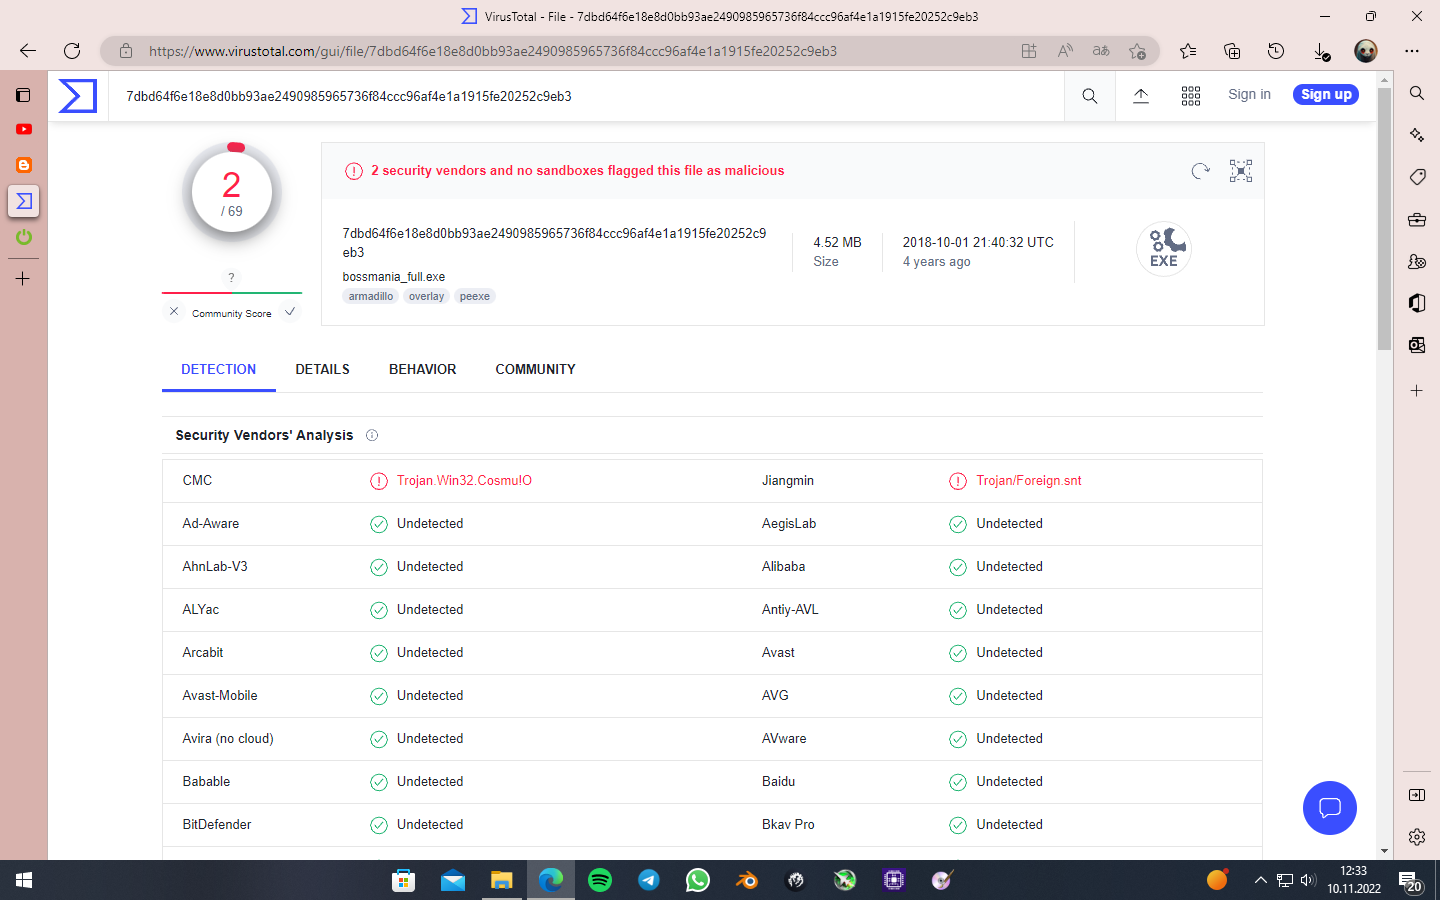The image size is (1440, 900).
Task: Open the chat bubble button
Action: click(x=1330, y=808)
